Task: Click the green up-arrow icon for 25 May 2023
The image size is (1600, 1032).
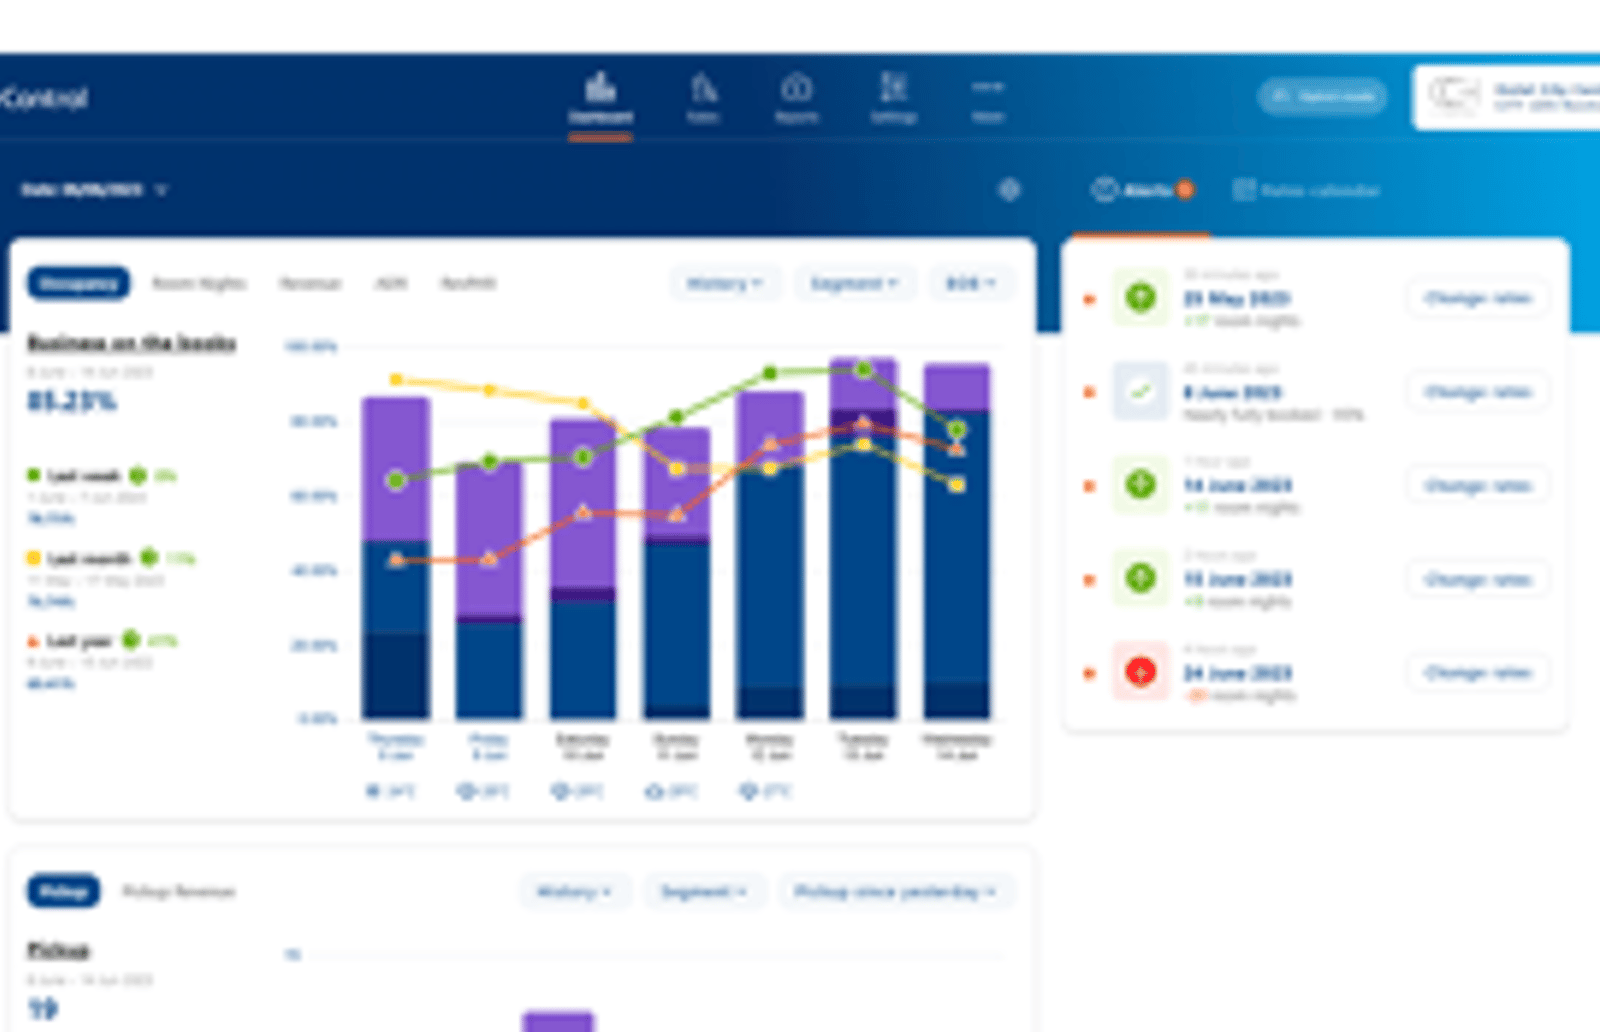Action: 1141,297
